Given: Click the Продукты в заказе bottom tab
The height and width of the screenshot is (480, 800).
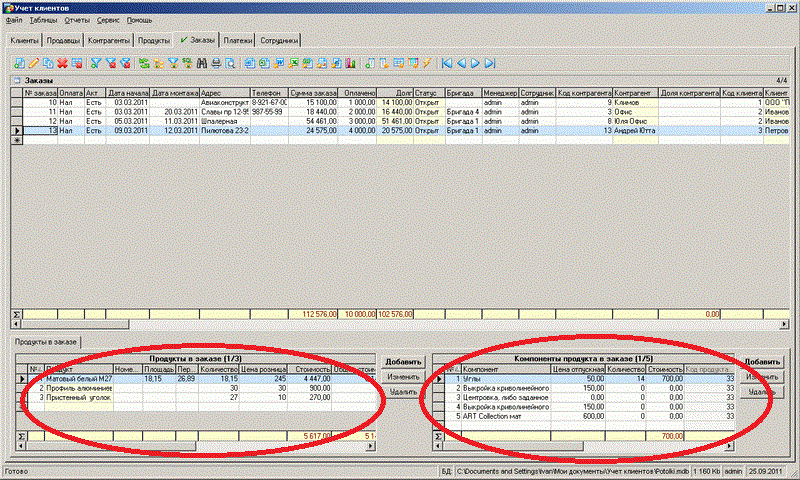Looking at the screenshot, I should click(x=46, y=343).
